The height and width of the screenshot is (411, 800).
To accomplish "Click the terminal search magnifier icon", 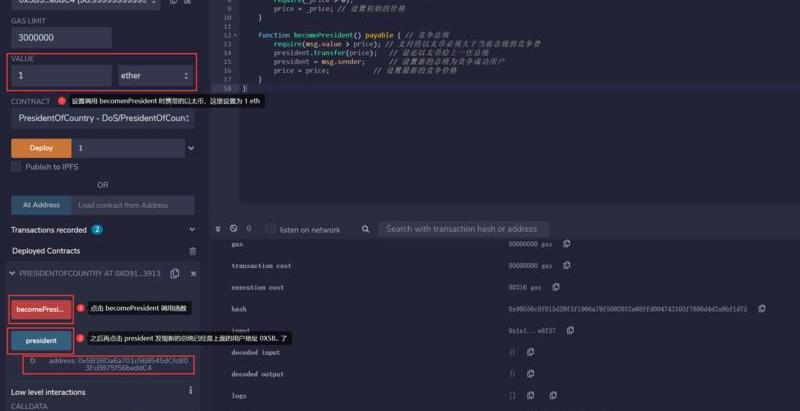I will (x=365, y=229).
